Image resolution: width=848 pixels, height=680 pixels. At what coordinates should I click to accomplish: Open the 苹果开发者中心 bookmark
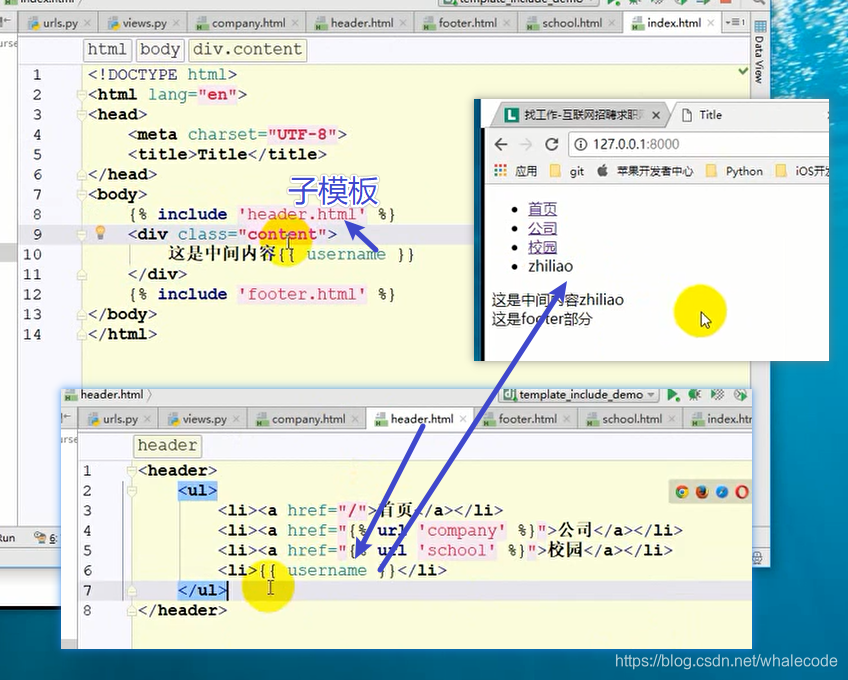(x=645, y=171)
